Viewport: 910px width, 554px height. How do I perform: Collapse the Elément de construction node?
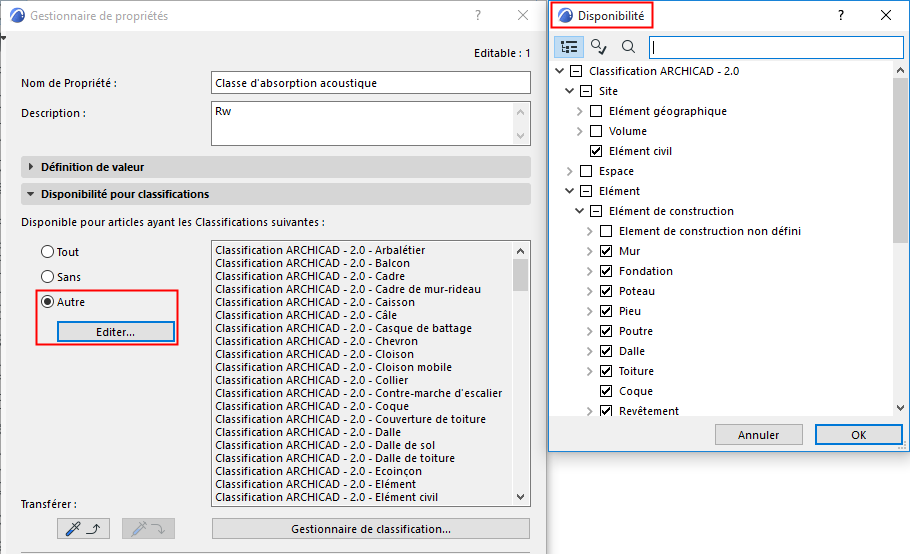(x=580, y=211)
